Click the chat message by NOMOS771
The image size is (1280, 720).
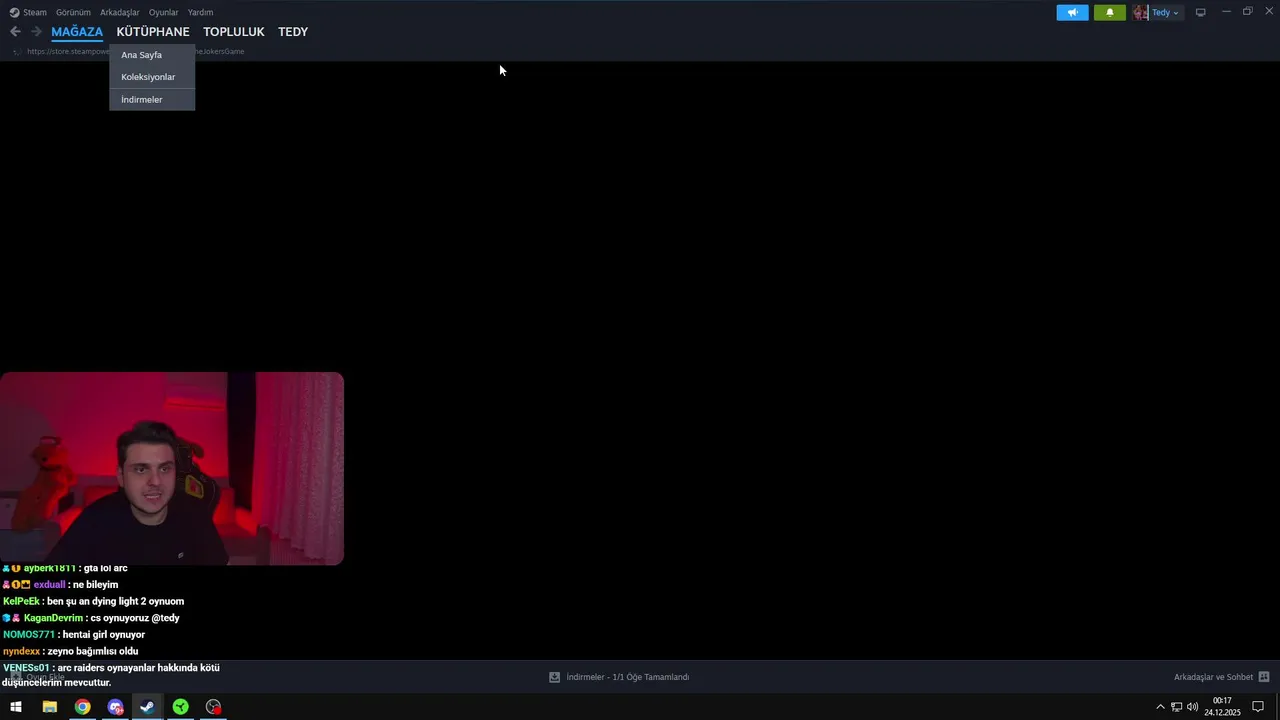point(74,634)
